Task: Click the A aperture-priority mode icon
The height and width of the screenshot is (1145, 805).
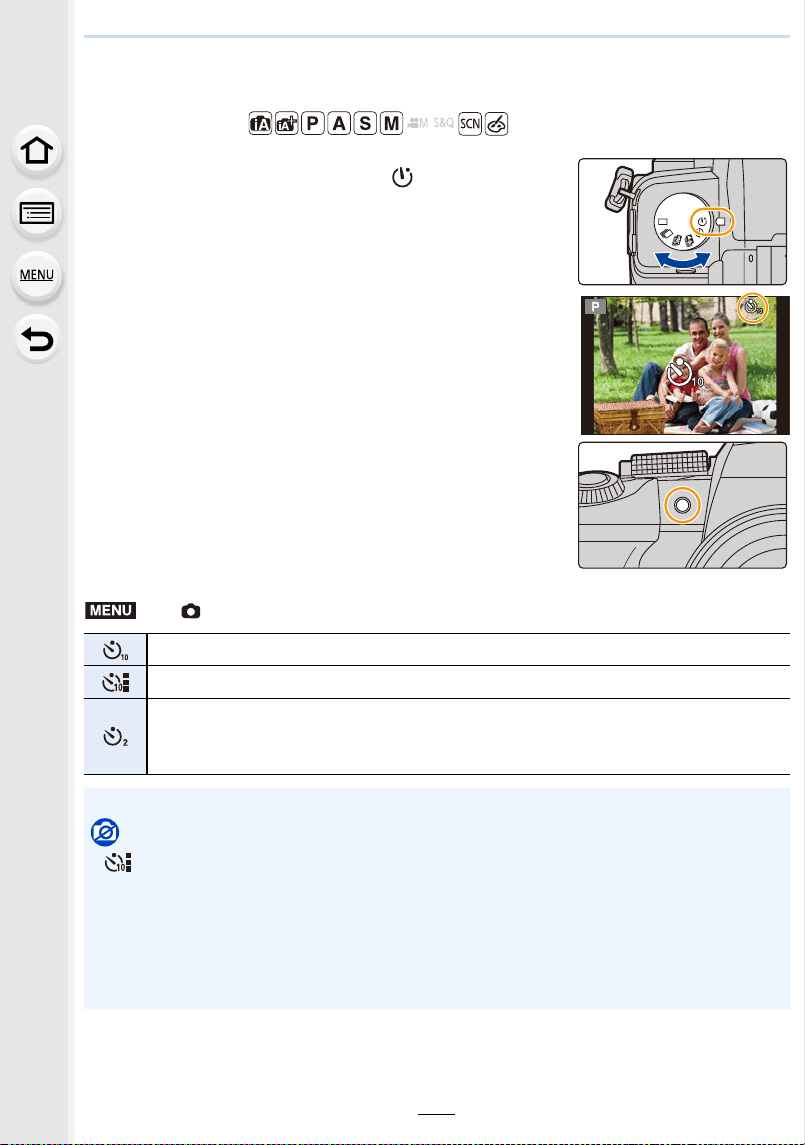Action: 339,123
